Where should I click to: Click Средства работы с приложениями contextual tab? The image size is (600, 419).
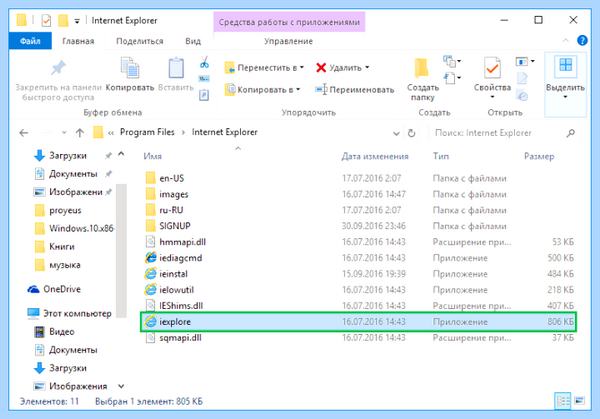[289, 22]
